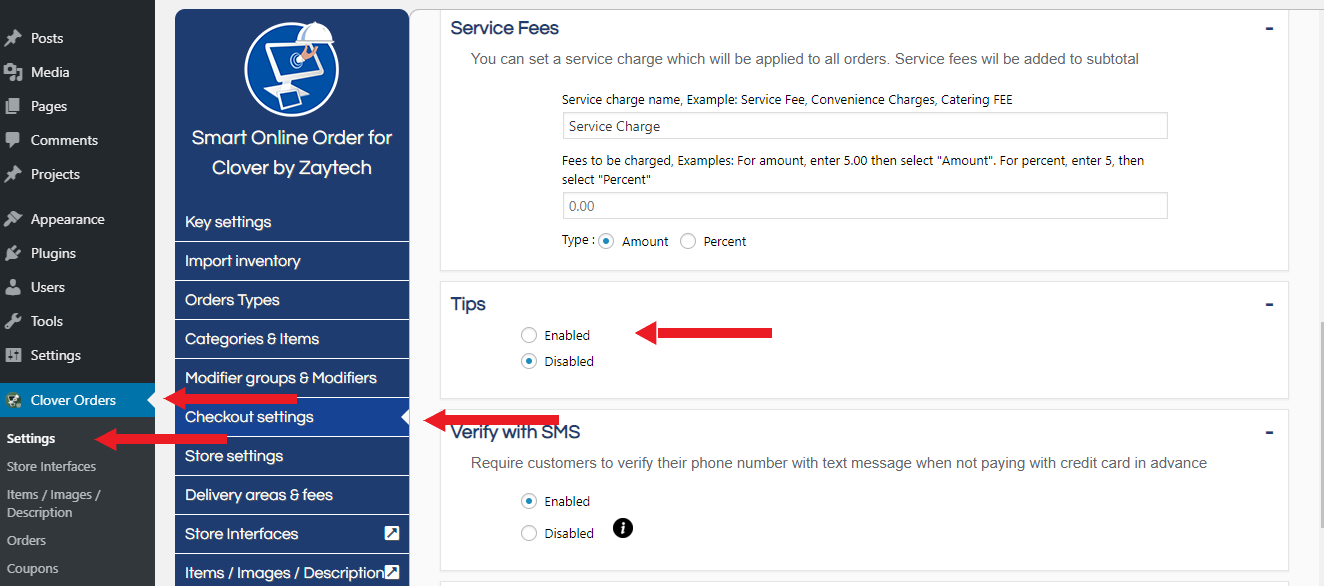
Task: Open Items / Images / Description plugin tab
Action: (292, 571)
